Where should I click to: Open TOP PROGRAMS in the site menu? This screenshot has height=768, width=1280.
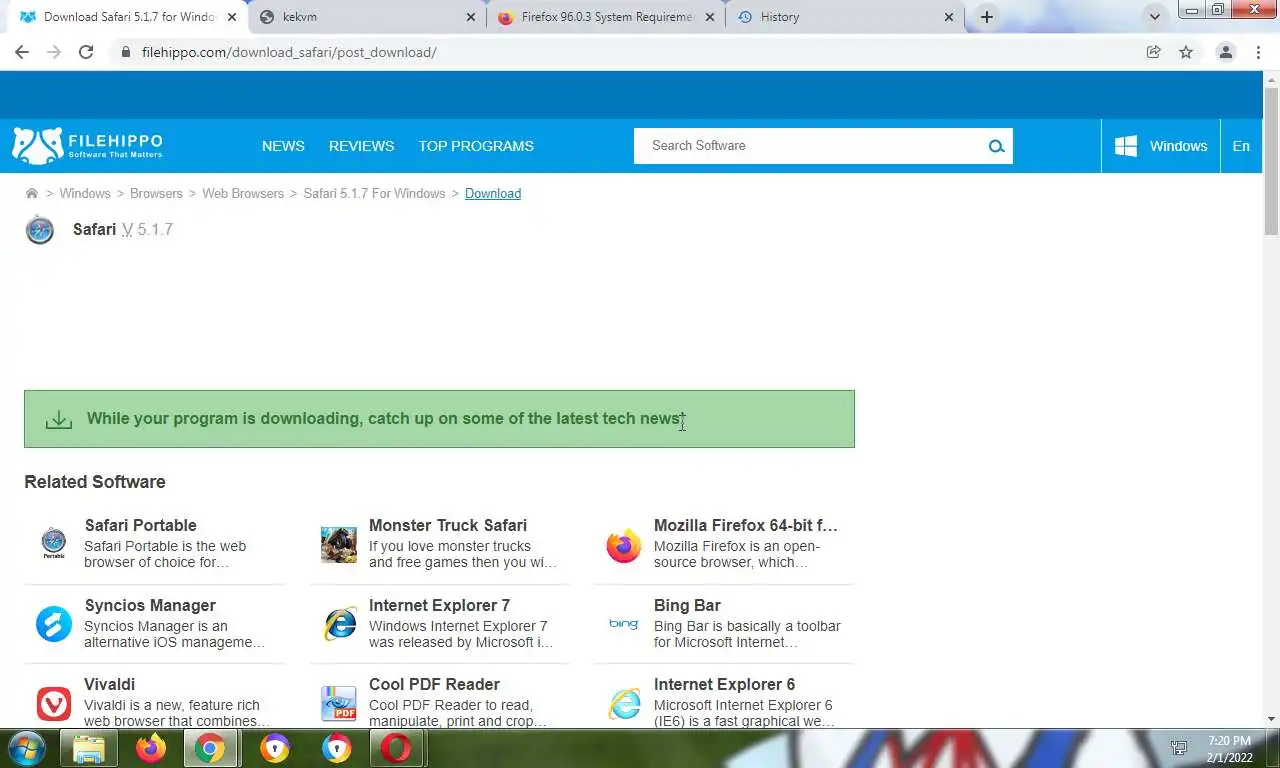(476, 146)
